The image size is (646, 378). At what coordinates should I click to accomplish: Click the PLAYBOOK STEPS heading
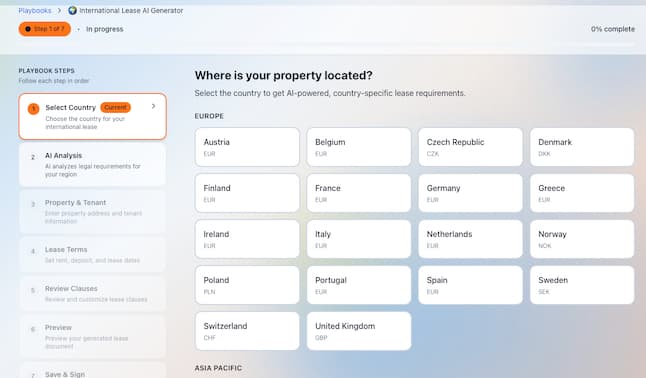tap(47, 71)
